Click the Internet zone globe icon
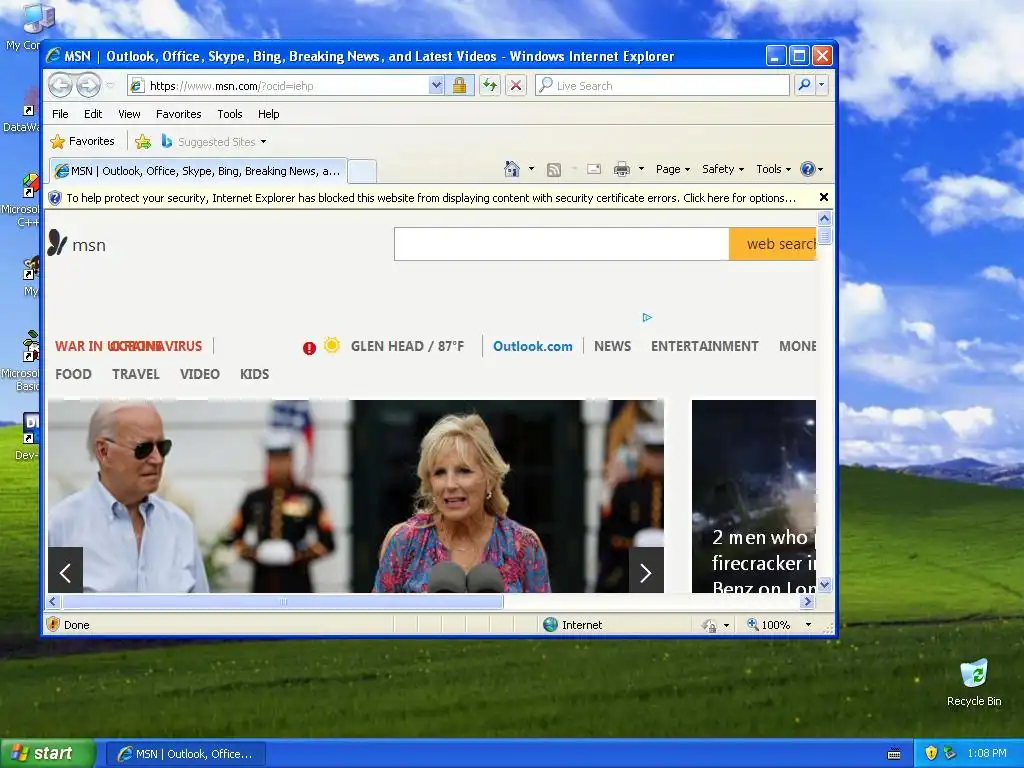Image resolution: width=1024 pixels, height=768 pixels. tap(551, 624)
